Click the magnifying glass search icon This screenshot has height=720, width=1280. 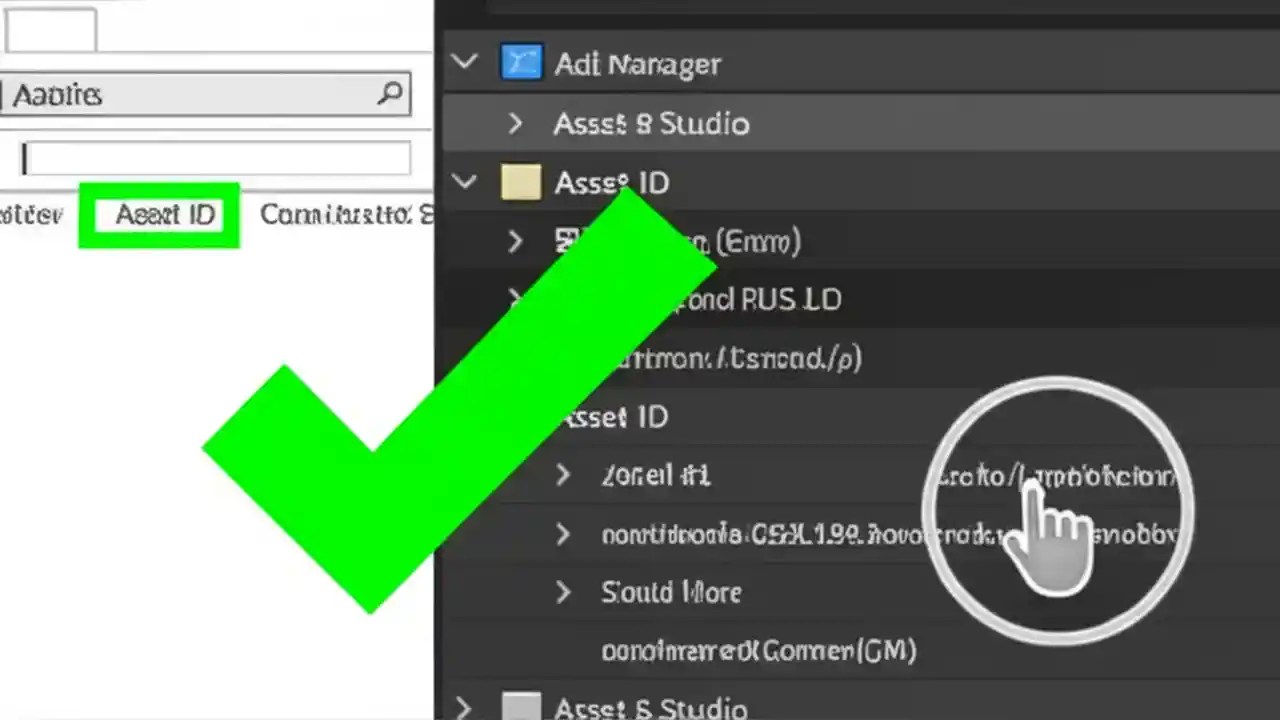[389, 93]
